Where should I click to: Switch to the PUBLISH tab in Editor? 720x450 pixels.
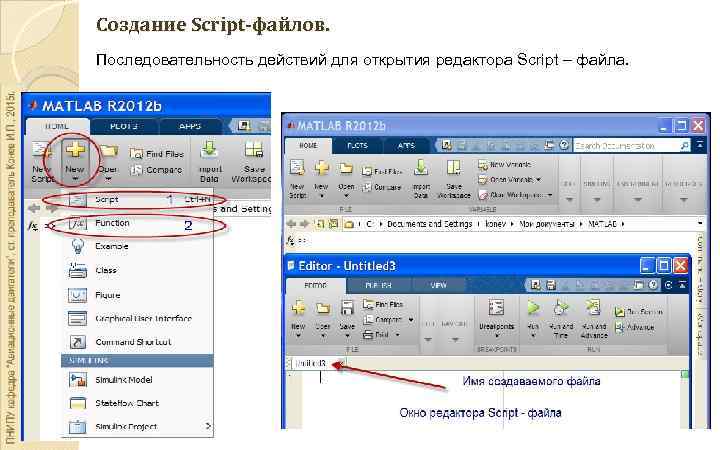[x=378, y=285]
